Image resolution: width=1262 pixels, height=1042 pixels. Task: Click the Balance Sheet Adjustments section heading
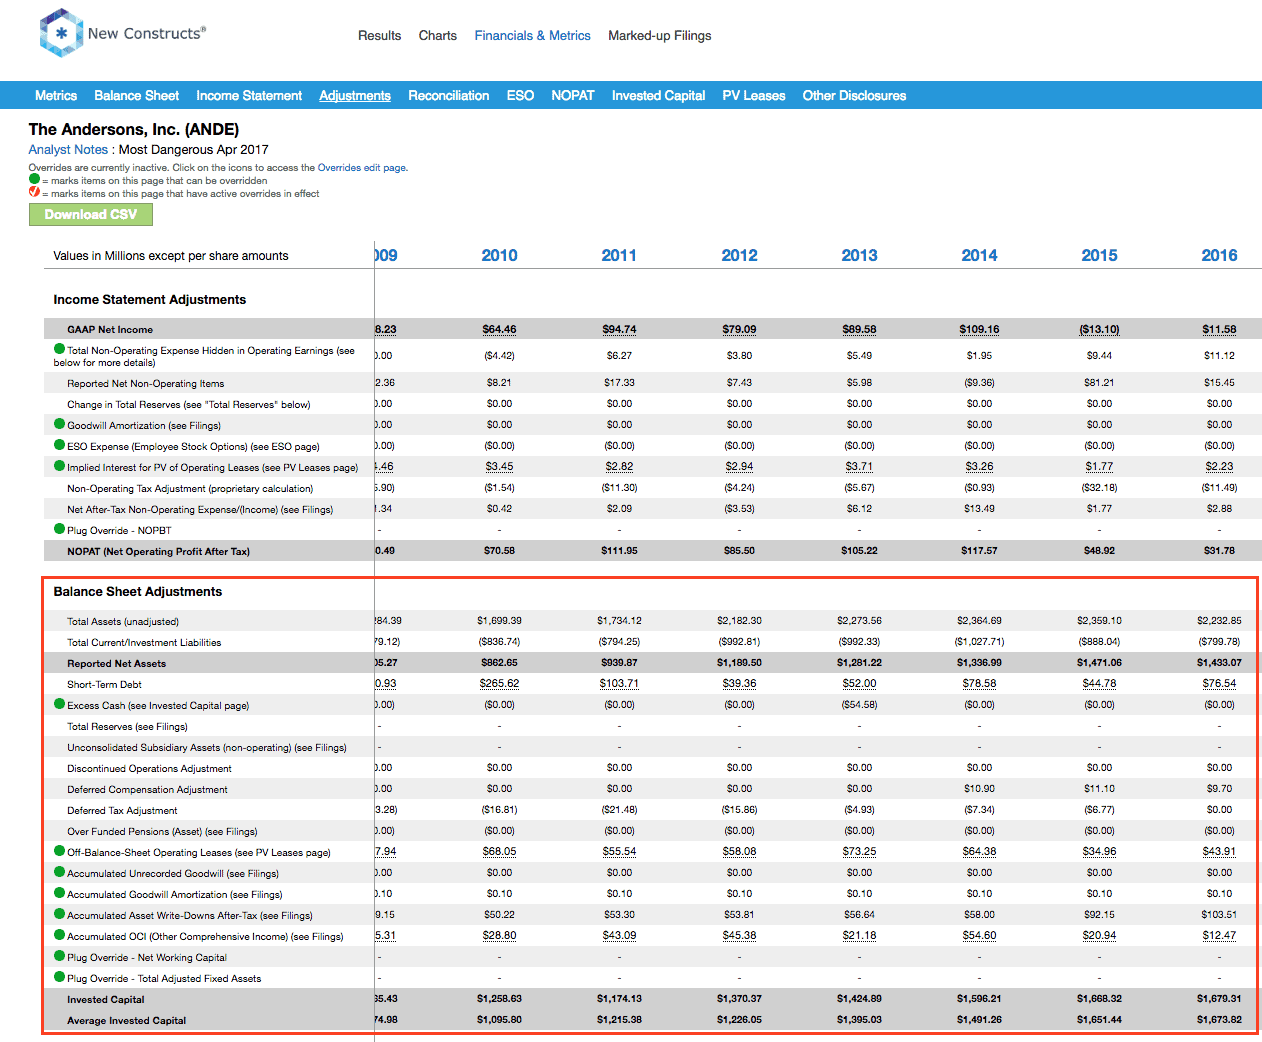point(138,592)
